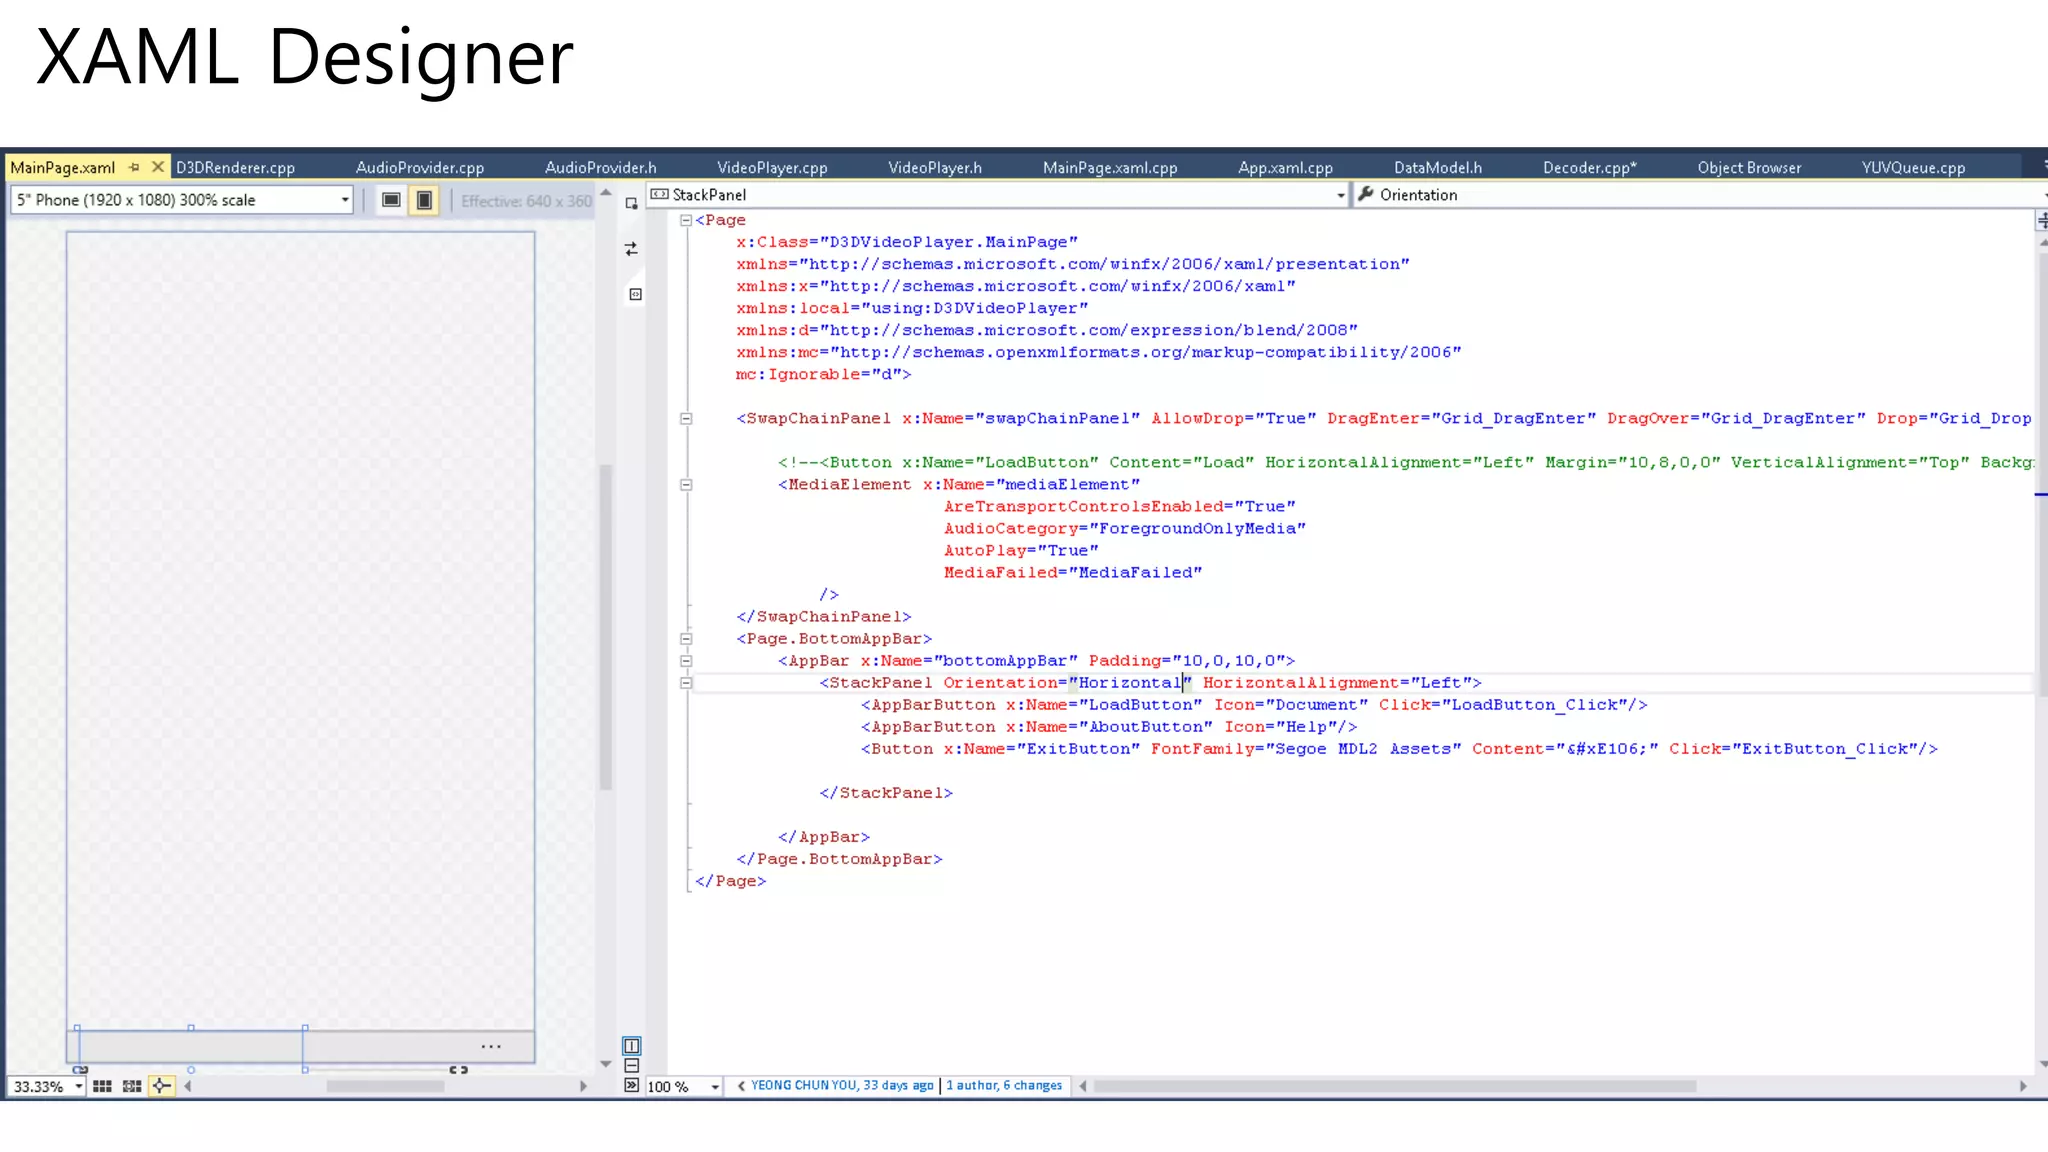The height and width of the screenshot is (1152, 2048).
Task: Click the designer vertical scrollbar thumb
Action: coord(605,627)
